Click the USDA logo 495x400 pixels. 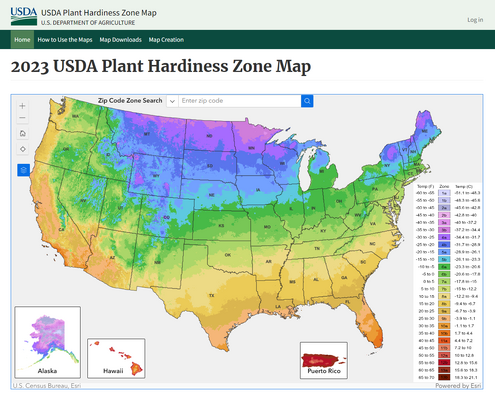pos(24,16)
